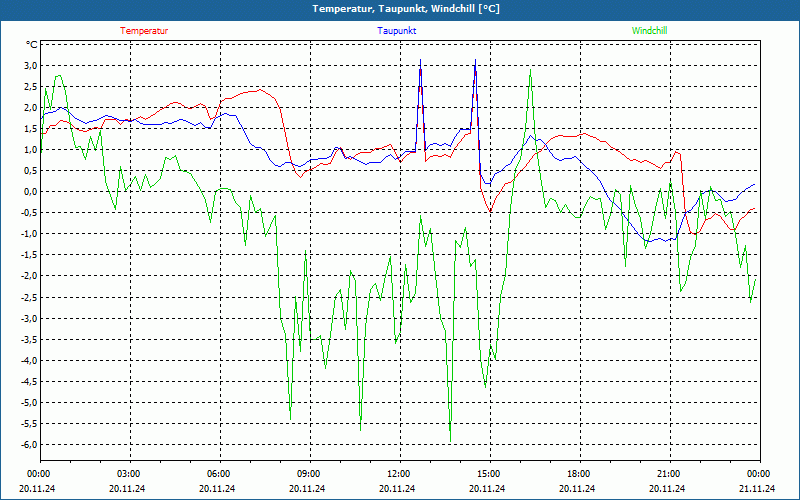Click the 21:00 time label

(667, 474)
